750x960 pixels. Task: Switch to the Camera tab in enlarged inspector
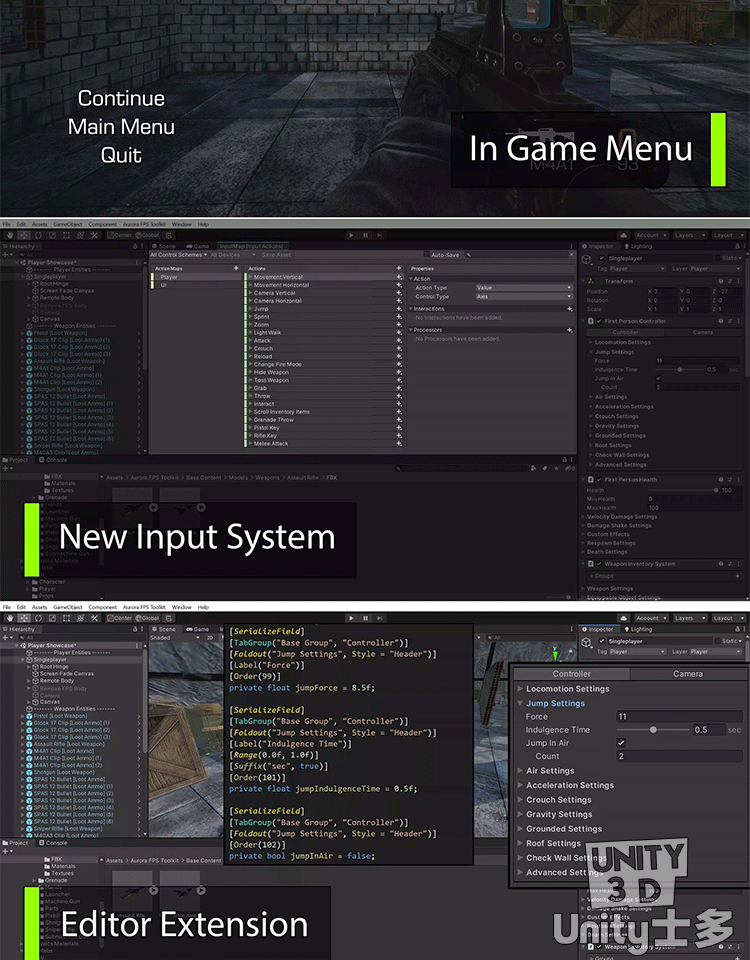(x=688, y=673)
